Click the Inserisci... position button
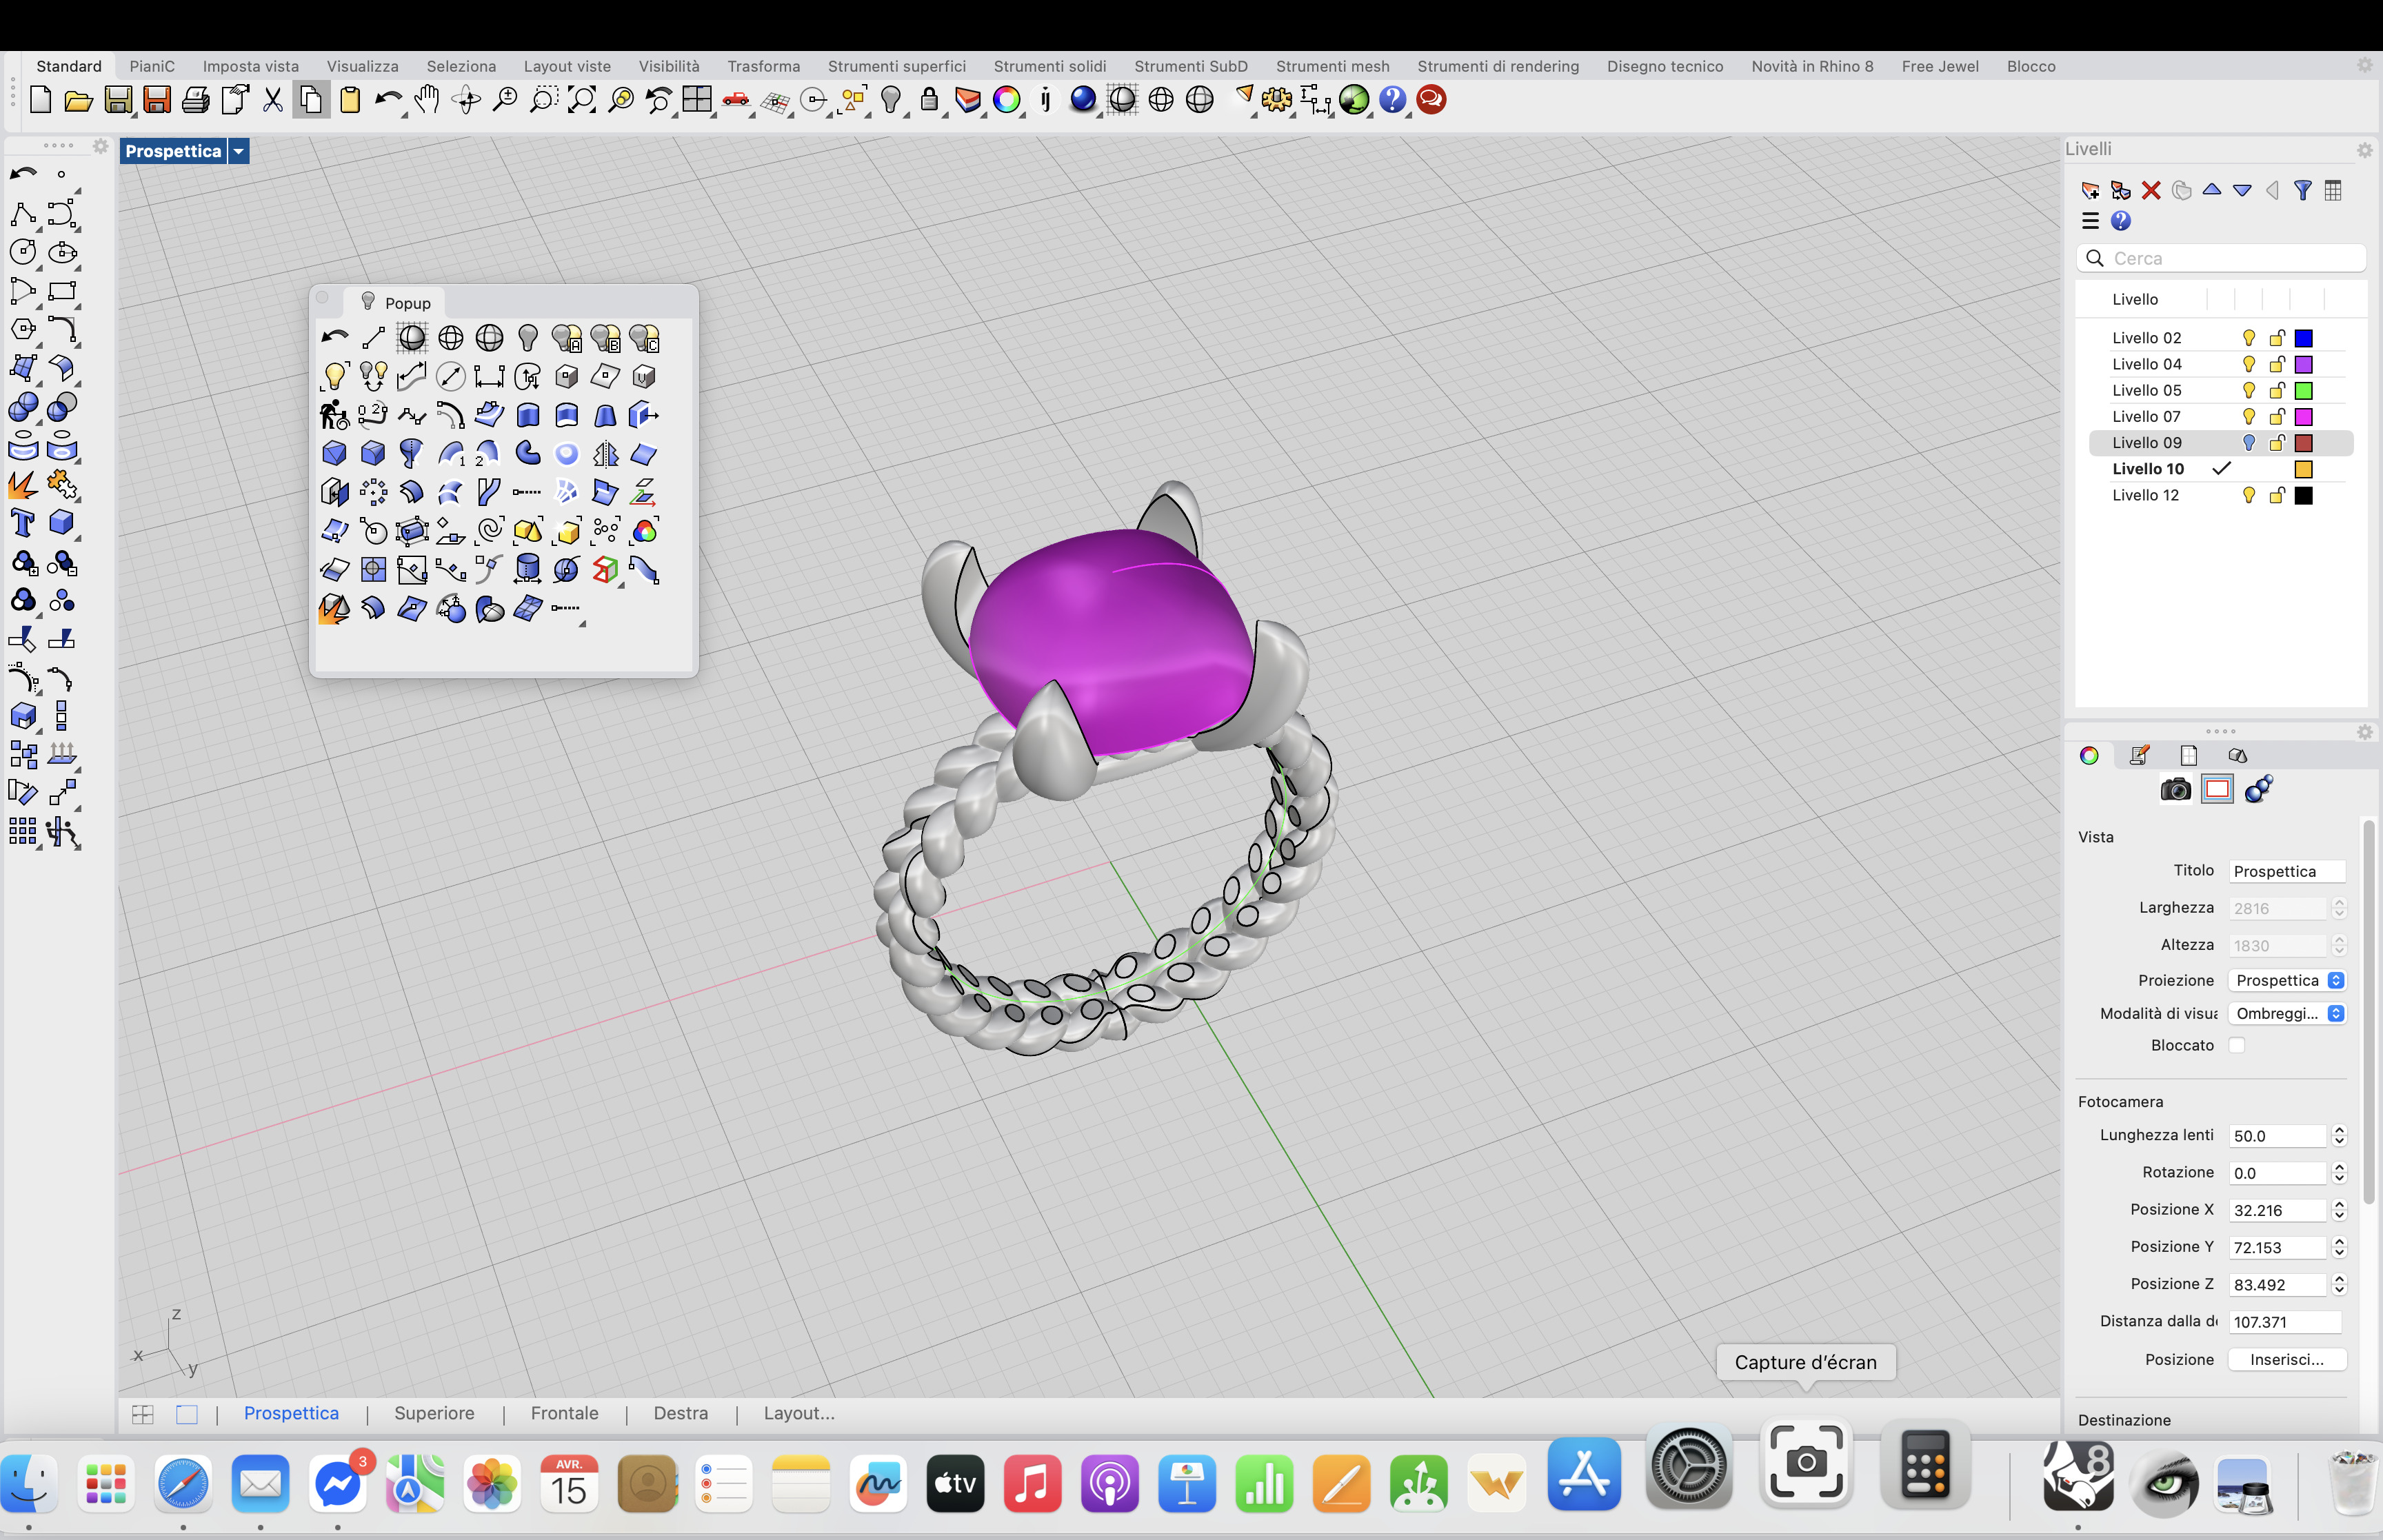The height and width of the screenshot is (1540, 2383). coord(2287,1360)
